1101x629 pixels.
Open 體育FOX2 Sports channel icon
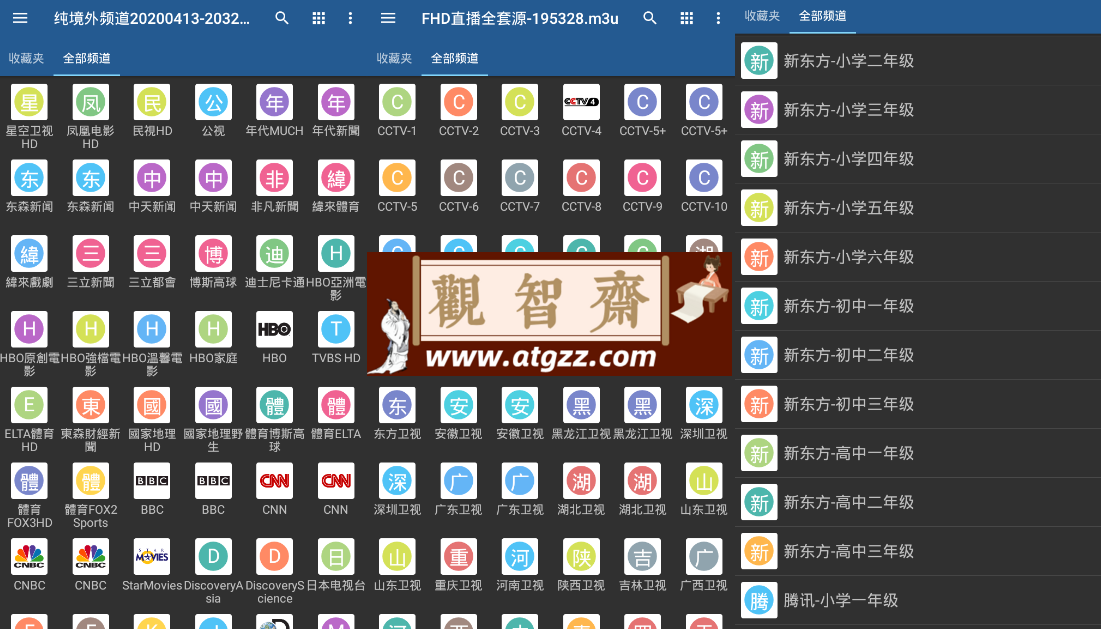[x=91, y=481]
